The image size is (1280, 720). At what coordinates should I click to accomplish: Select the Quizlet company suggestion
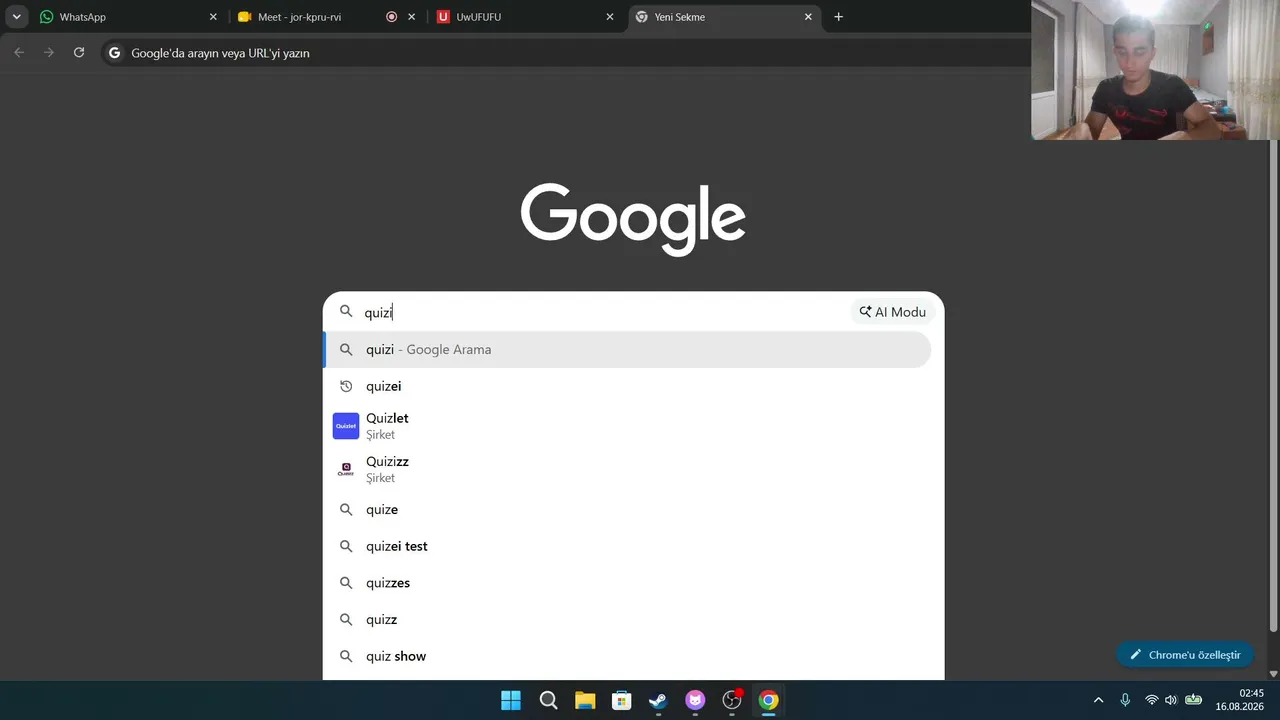pos(628,426)
